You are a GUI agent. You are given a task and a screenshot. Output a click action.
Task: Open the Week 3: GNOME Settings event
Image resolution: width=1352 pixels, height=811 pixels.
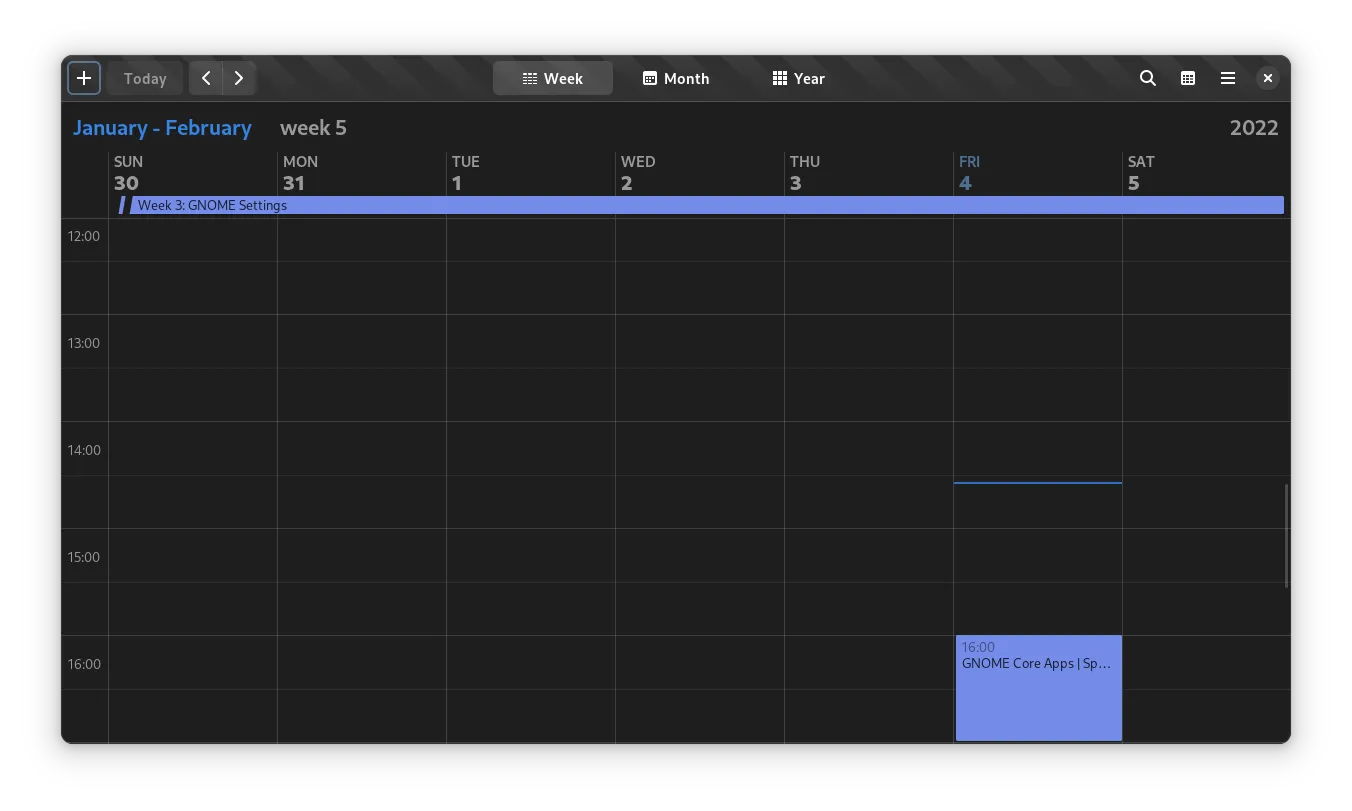click(x=700, y=205)
